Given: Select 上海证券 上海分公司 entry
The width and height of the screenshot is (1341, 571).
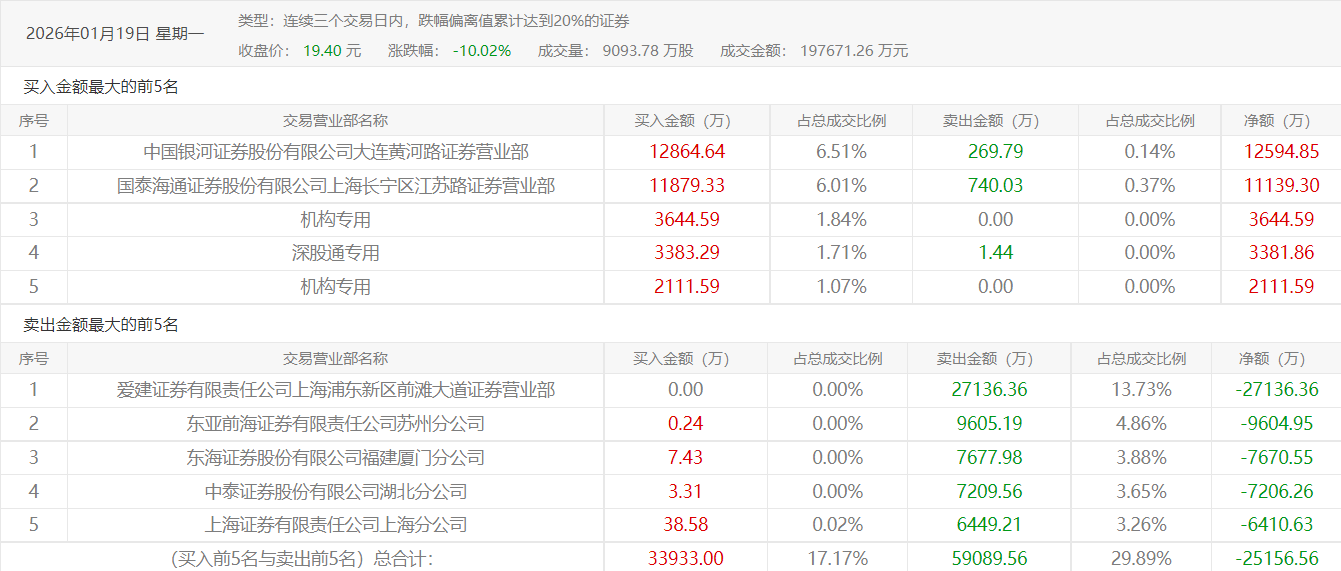Looking at the screenshot, I should (336, 525).
